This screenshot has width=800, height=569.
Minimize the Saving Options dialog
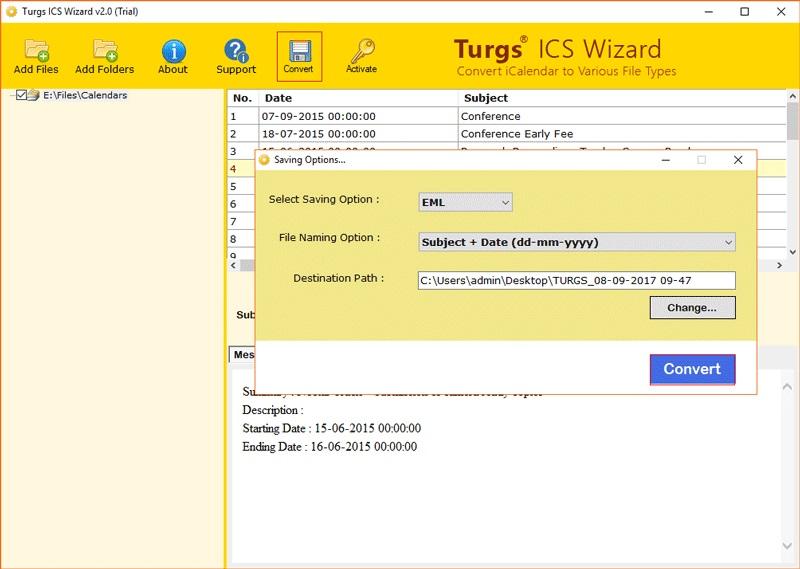(x=666, y=160)
